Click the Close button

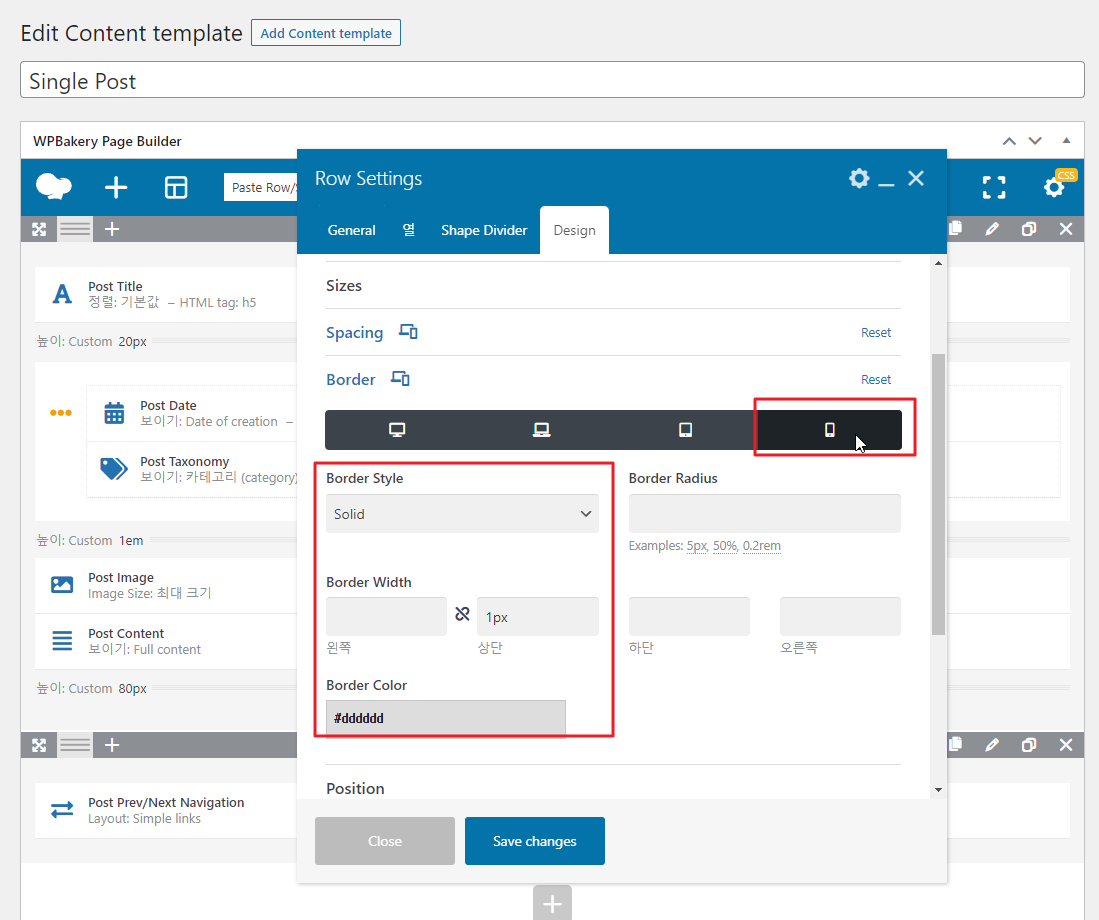pyautogui.click(x=385, y=841)
